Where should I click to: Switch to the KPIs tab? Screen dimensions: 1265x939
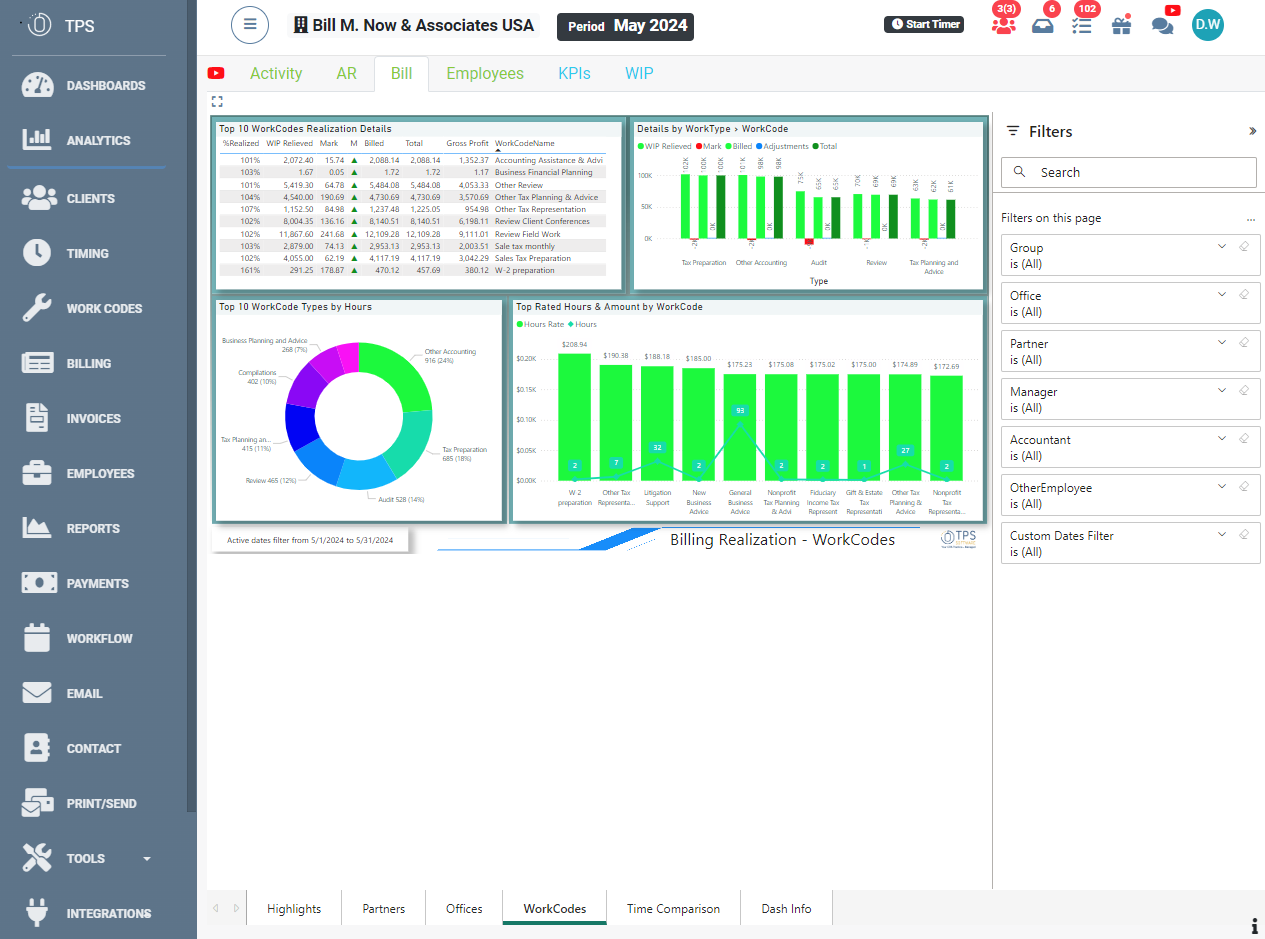click(x=574, y=73)
